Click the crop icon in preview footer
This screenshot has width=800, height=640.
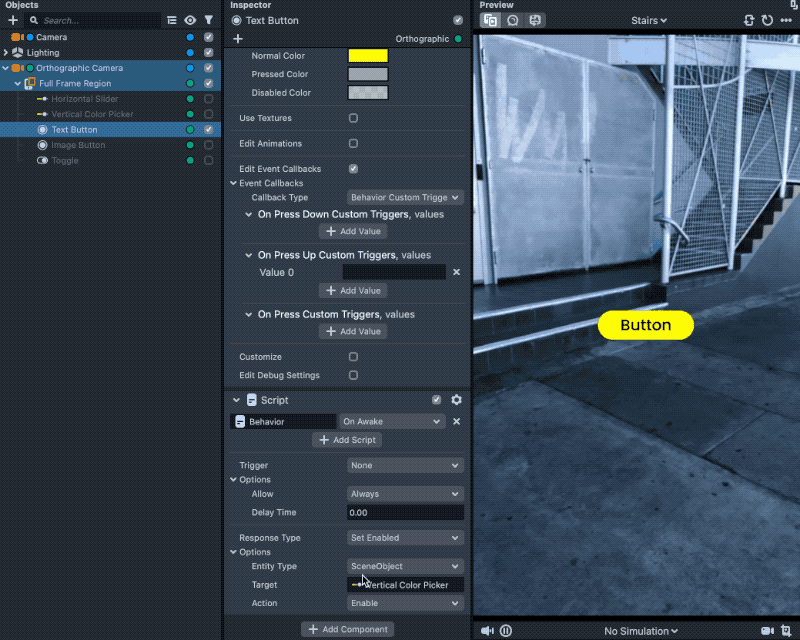coord(785,631)
